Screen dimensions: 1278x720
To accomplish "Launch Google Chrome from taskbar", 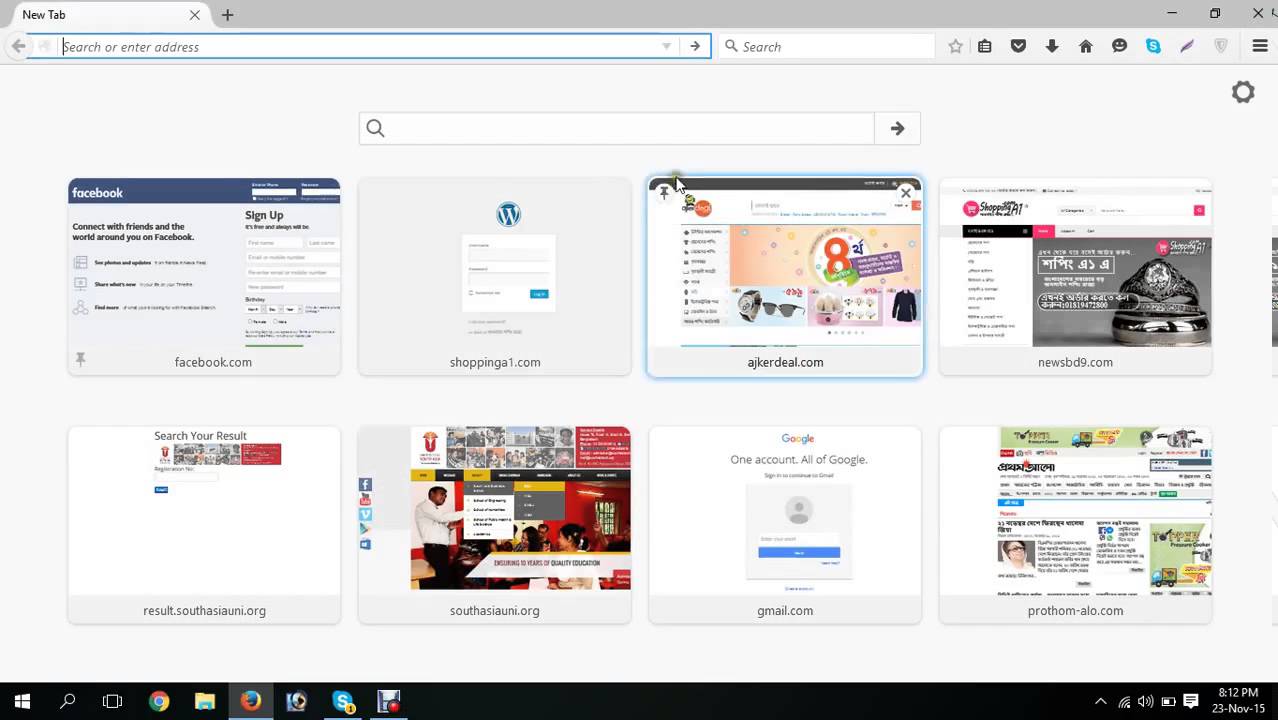I will (x=159, y=701).
